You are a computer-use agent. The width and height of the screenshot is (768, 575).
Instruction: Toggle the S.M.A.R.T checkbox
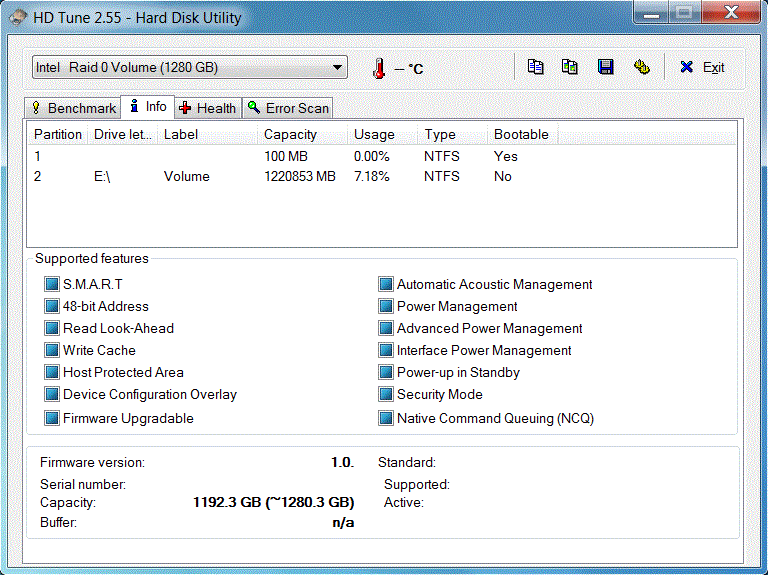(x=51, y=284)
